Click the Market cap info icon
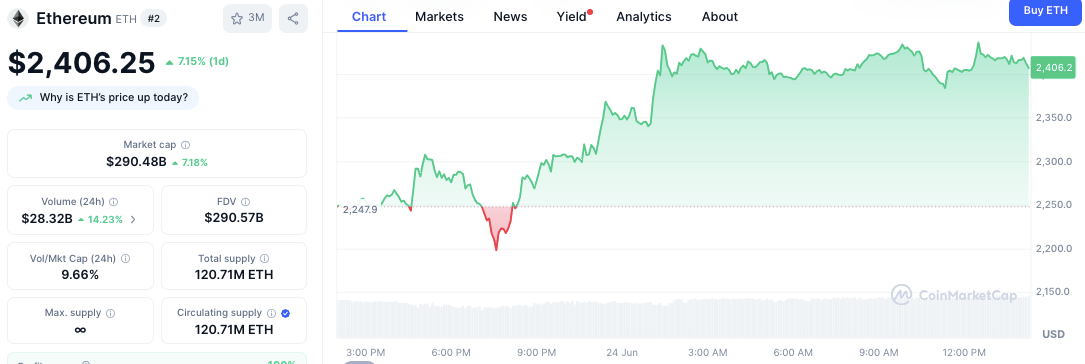The width and height of the screenshot is (1085, 364). pyautogui.click(x=185, y=145)
